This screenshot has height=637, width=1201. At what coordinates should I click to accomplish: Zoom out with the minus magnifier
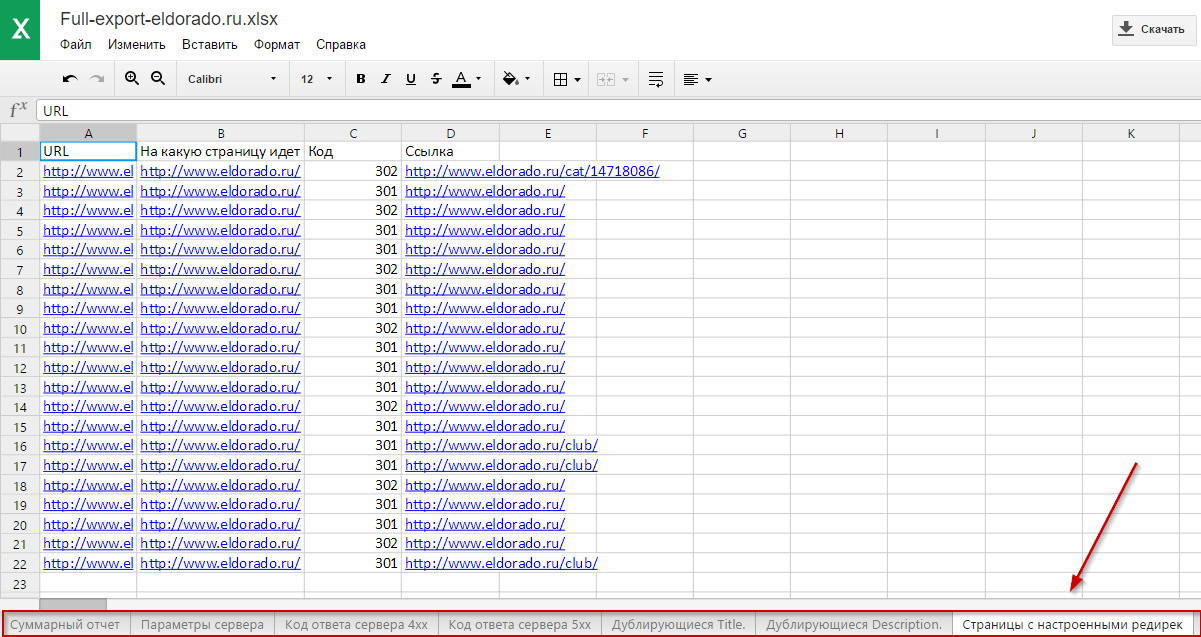(157, 79)
